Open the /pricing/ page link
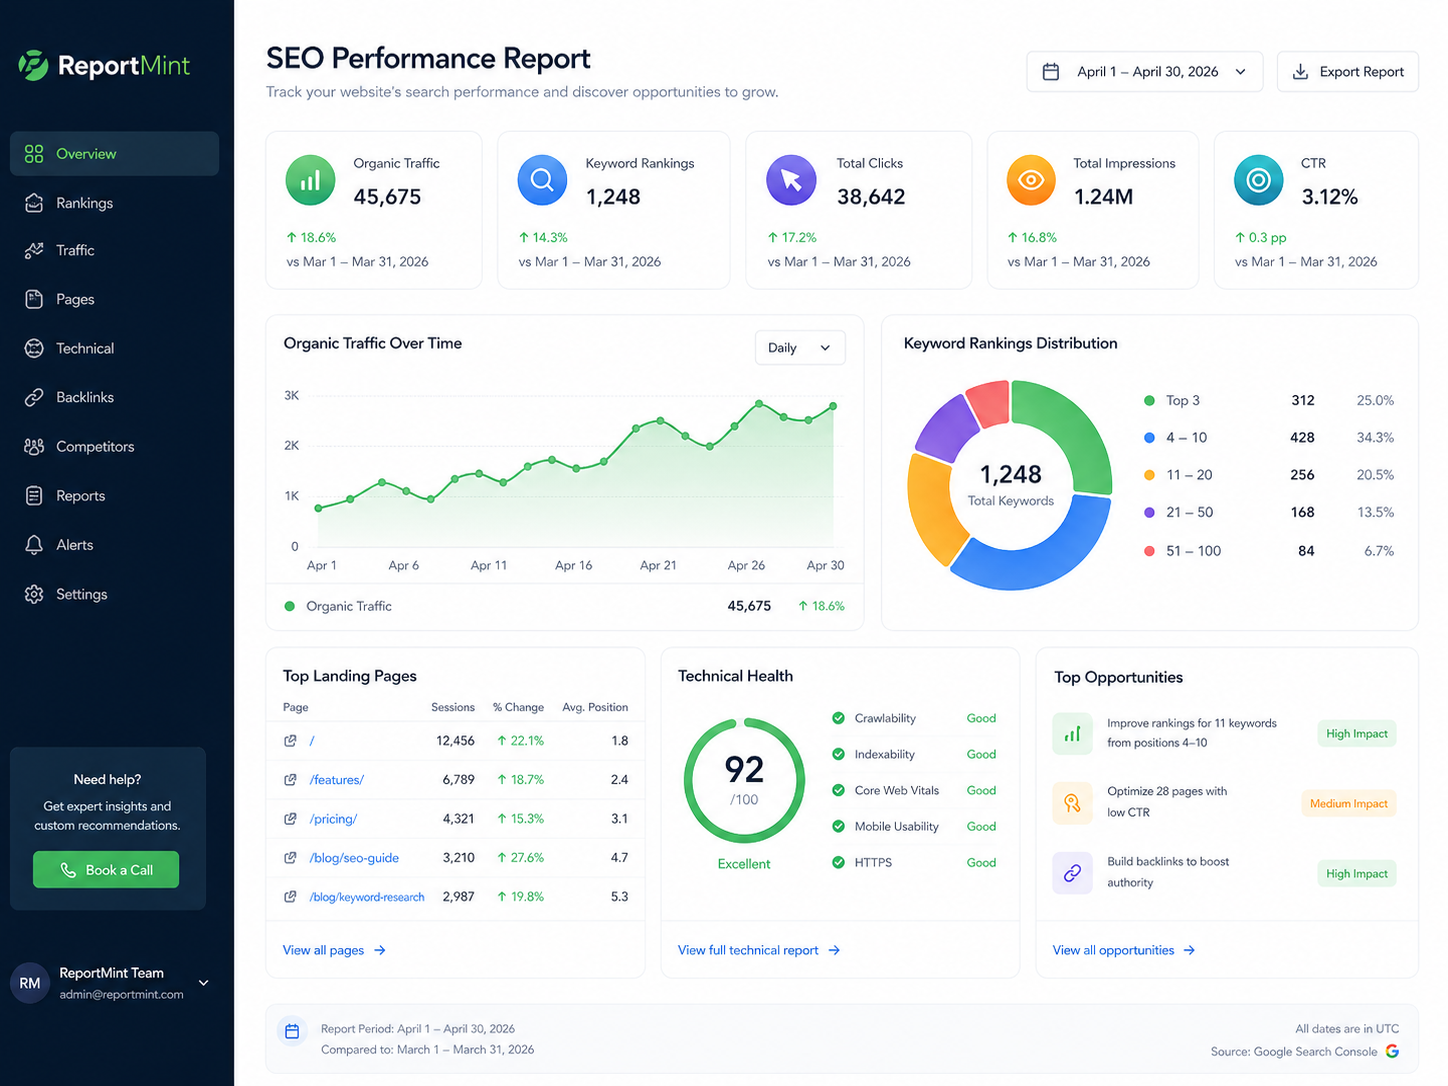The height and width of the screenshot is (1086, 1448). tap(333, 818)
